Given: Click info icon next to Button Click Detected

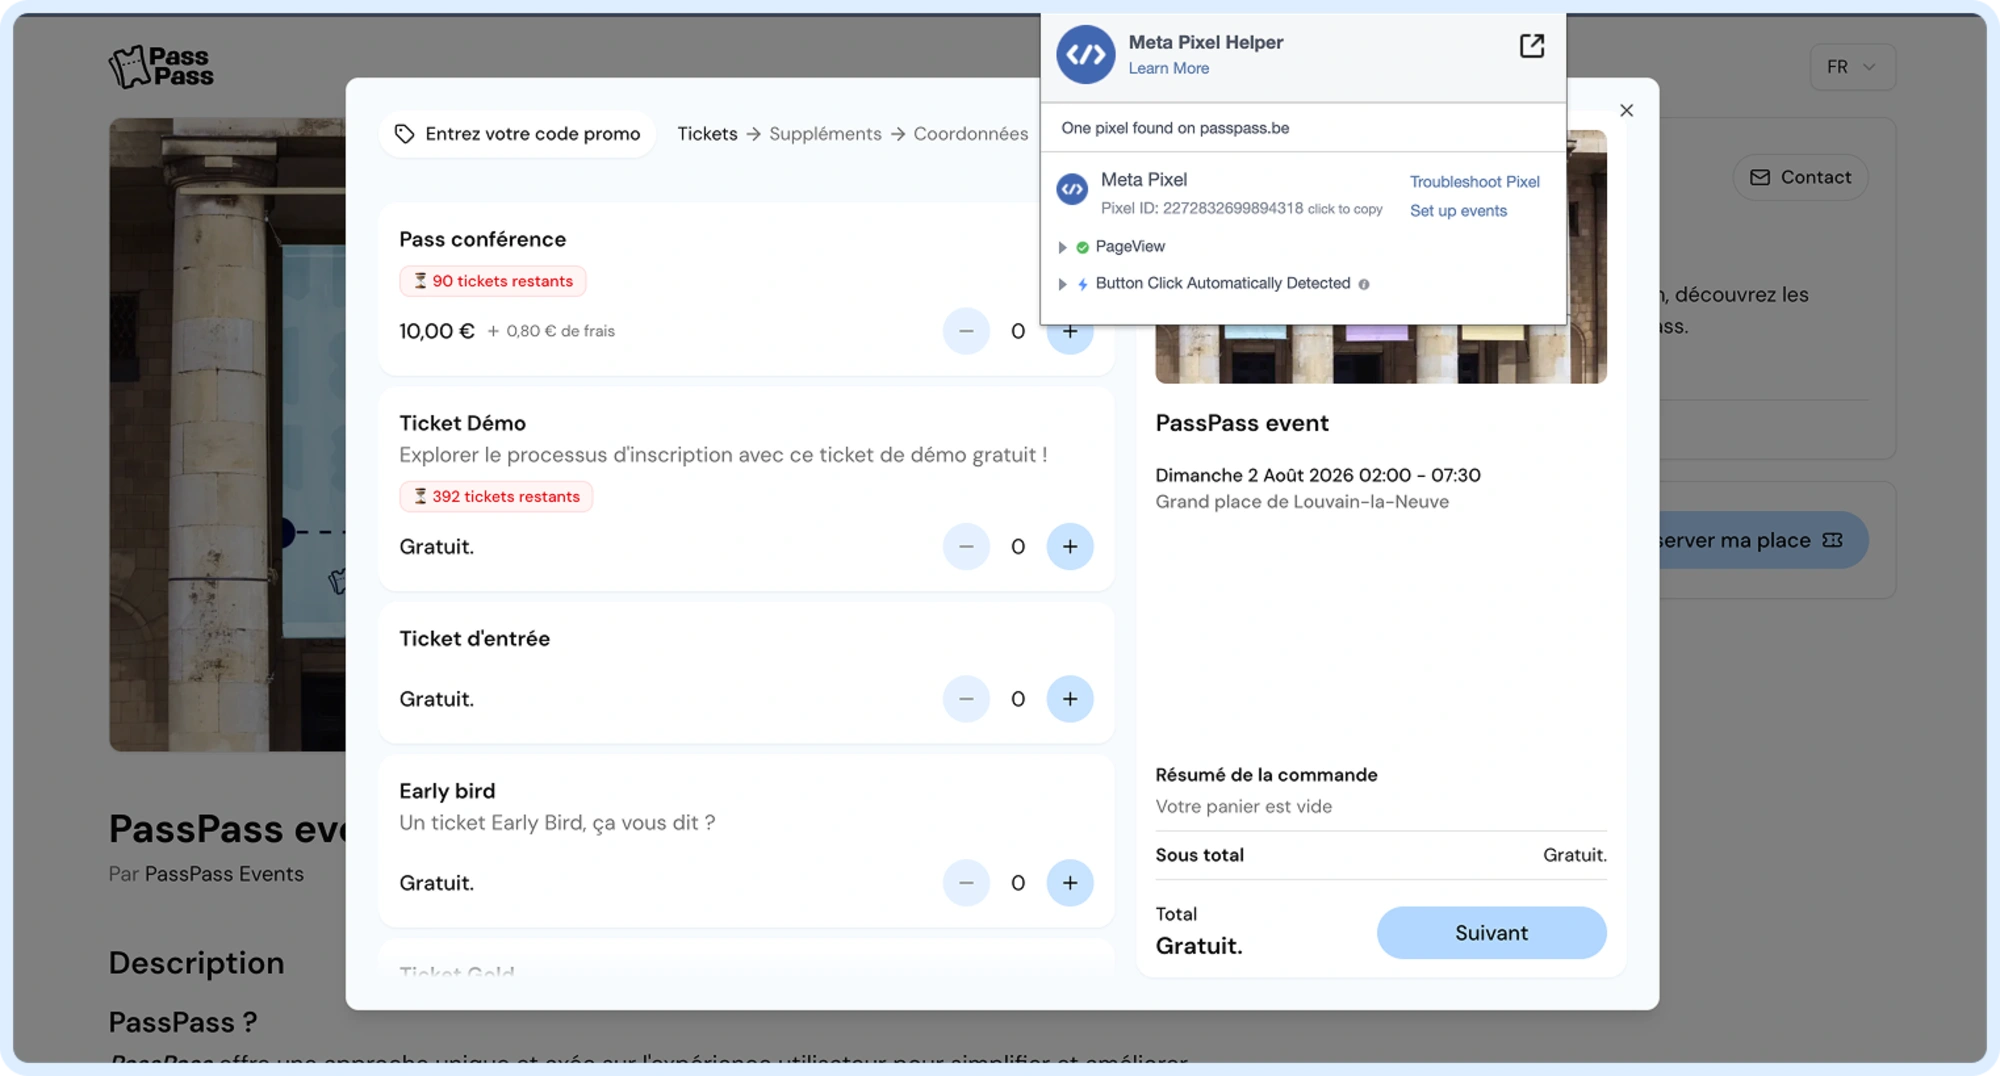Looking at the screenshot, I should click(1364, 284).
